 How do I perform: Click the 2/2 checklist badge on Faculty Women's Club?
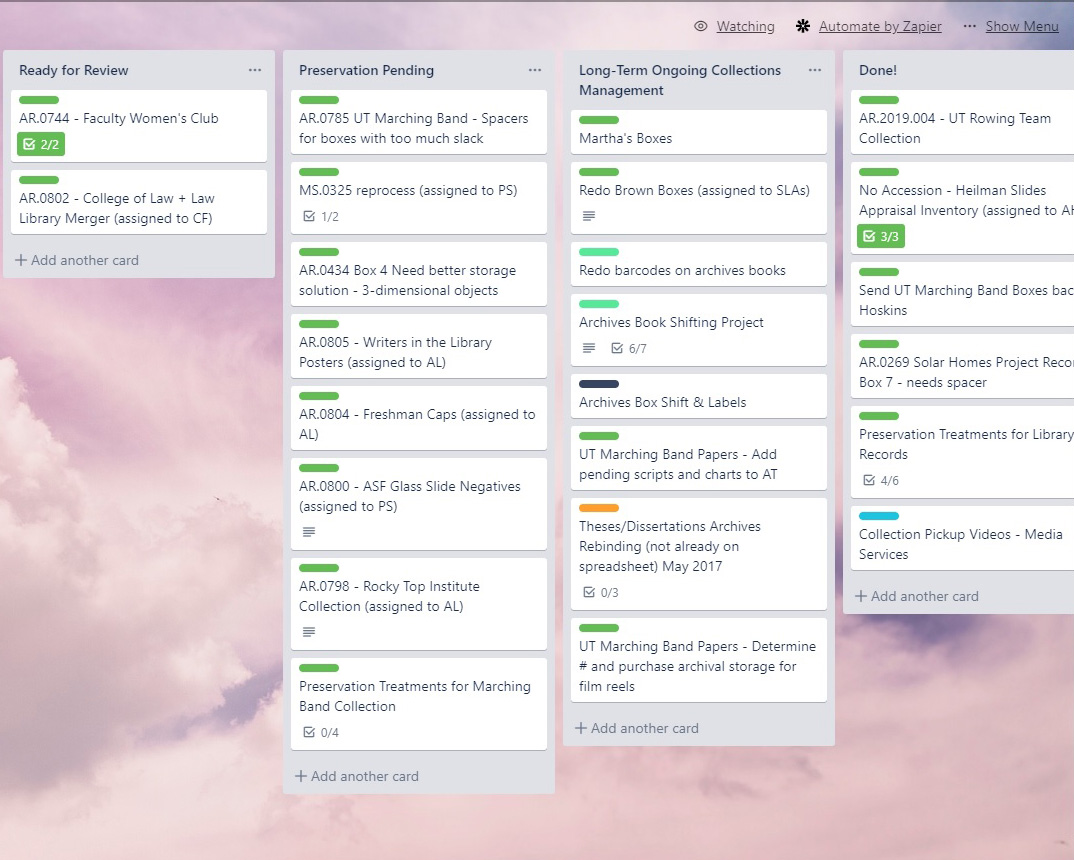[41, 144]
